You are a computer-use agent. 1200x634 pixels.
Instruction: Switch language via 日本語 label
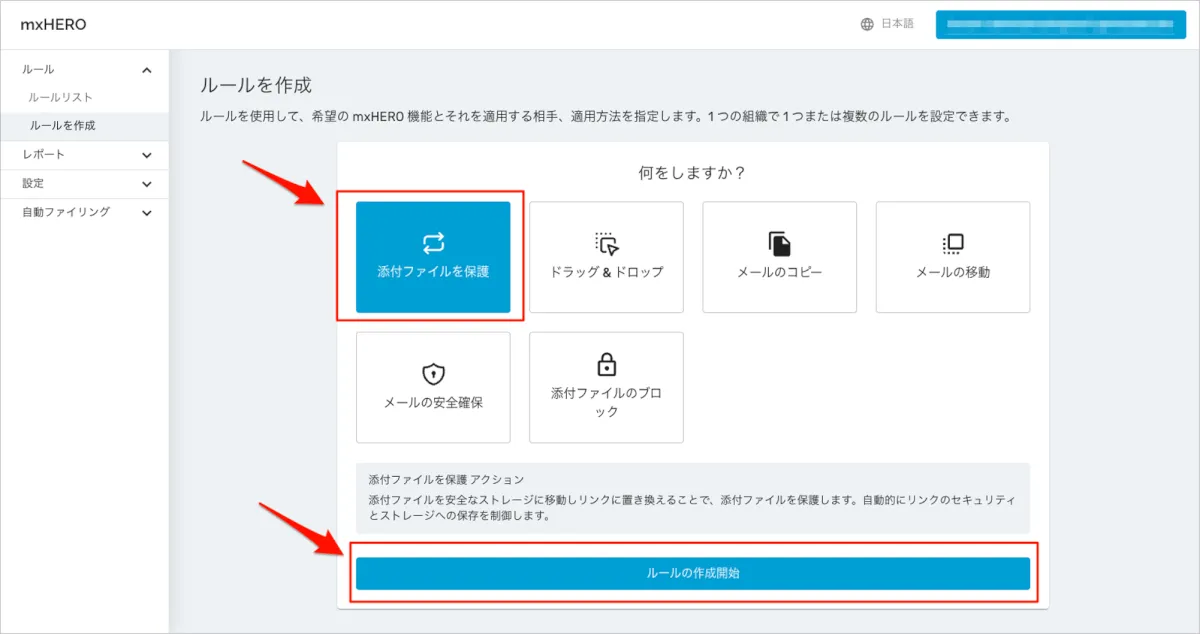[x=897, y=24]
